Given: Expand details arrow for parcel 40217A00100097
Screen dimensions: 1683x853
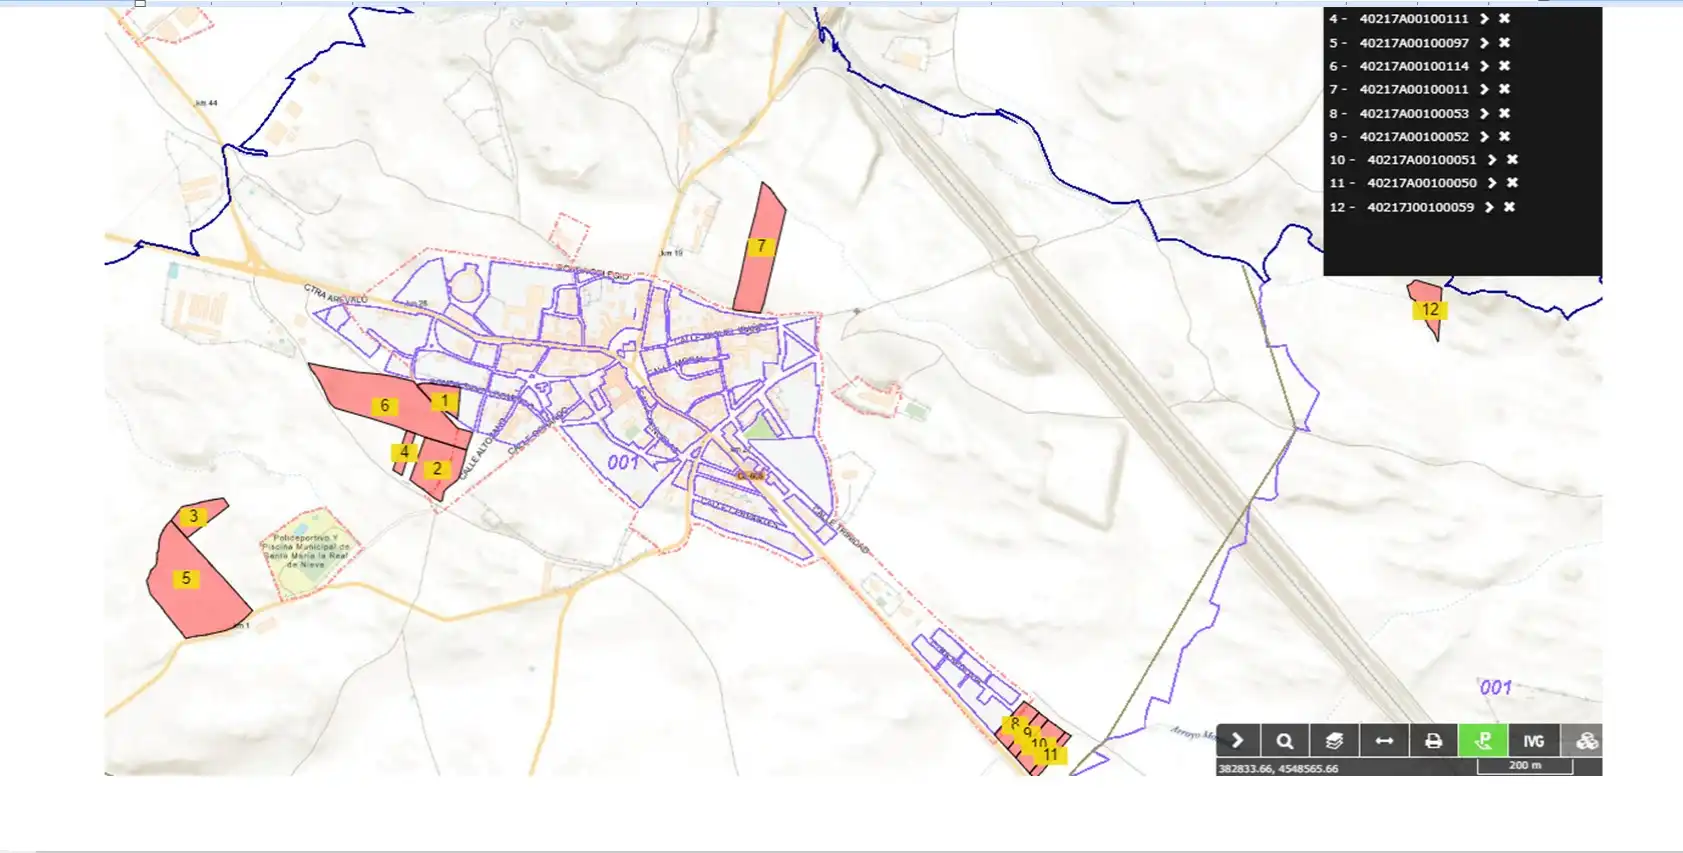Looking at the screenshot, I should 1484,43.
